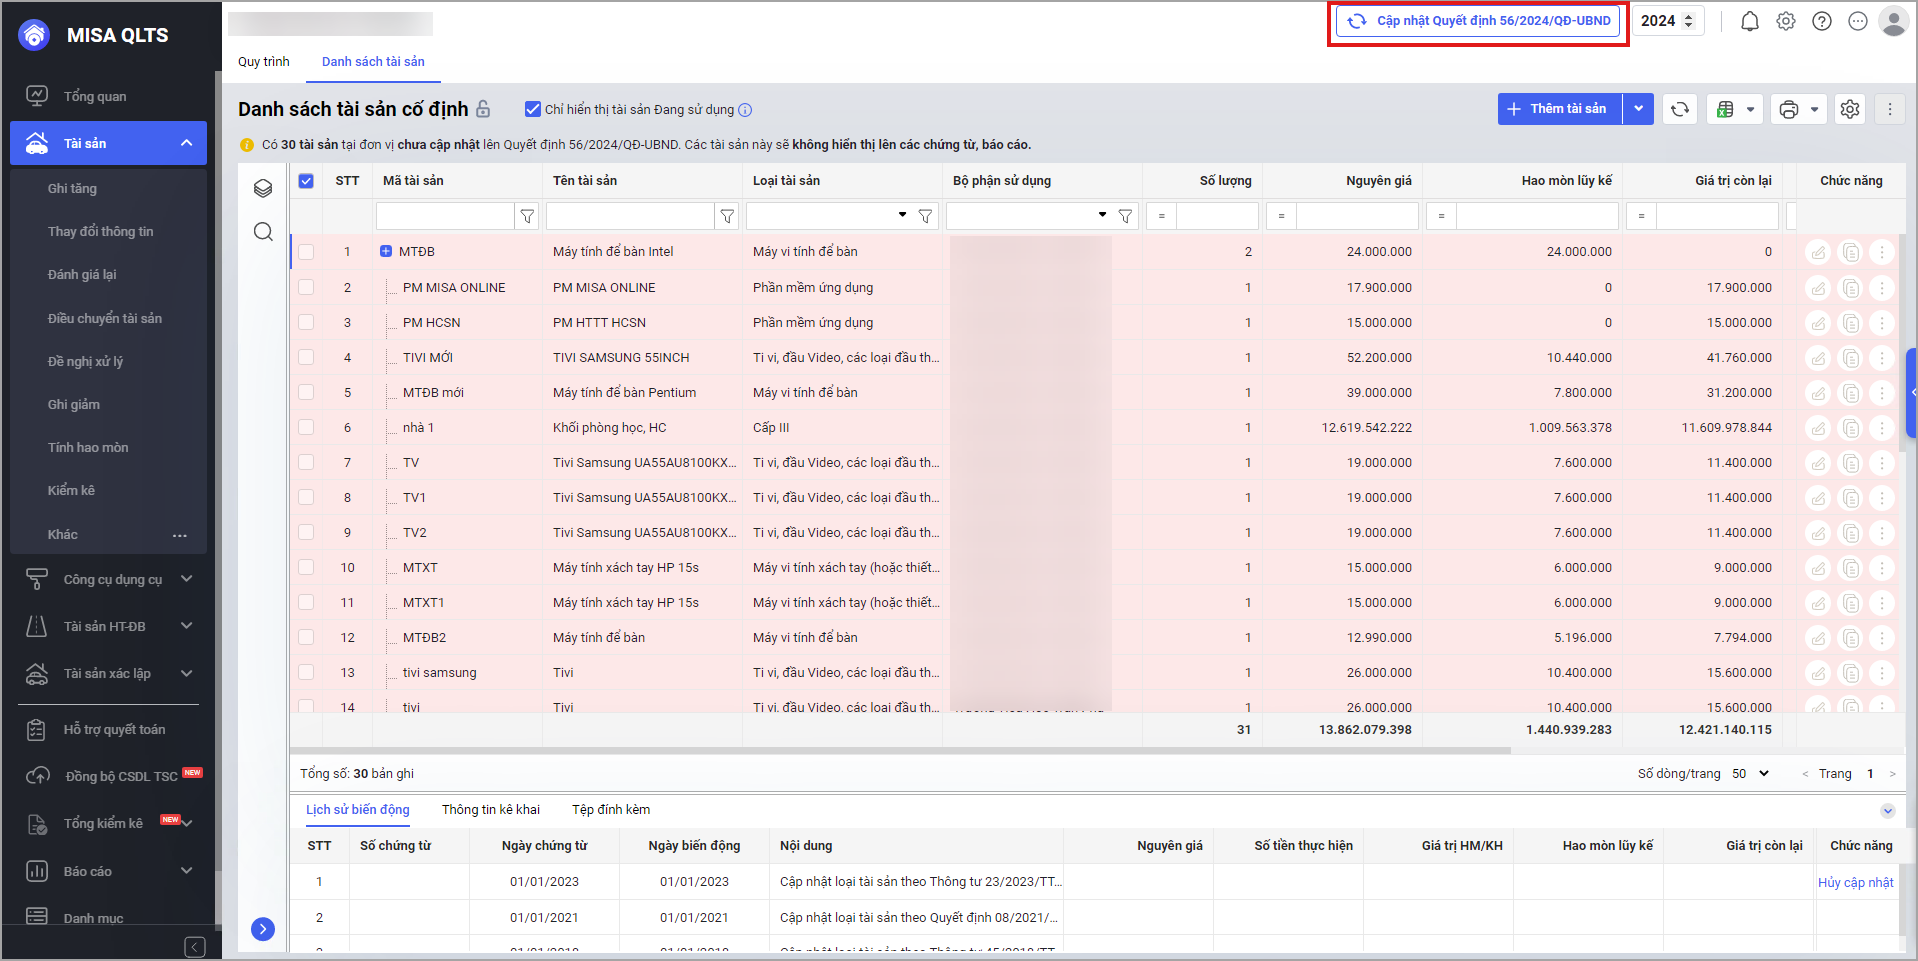
Task: Check the checkbox for PM MISA ONLINE row
Action: coord(306,288)
